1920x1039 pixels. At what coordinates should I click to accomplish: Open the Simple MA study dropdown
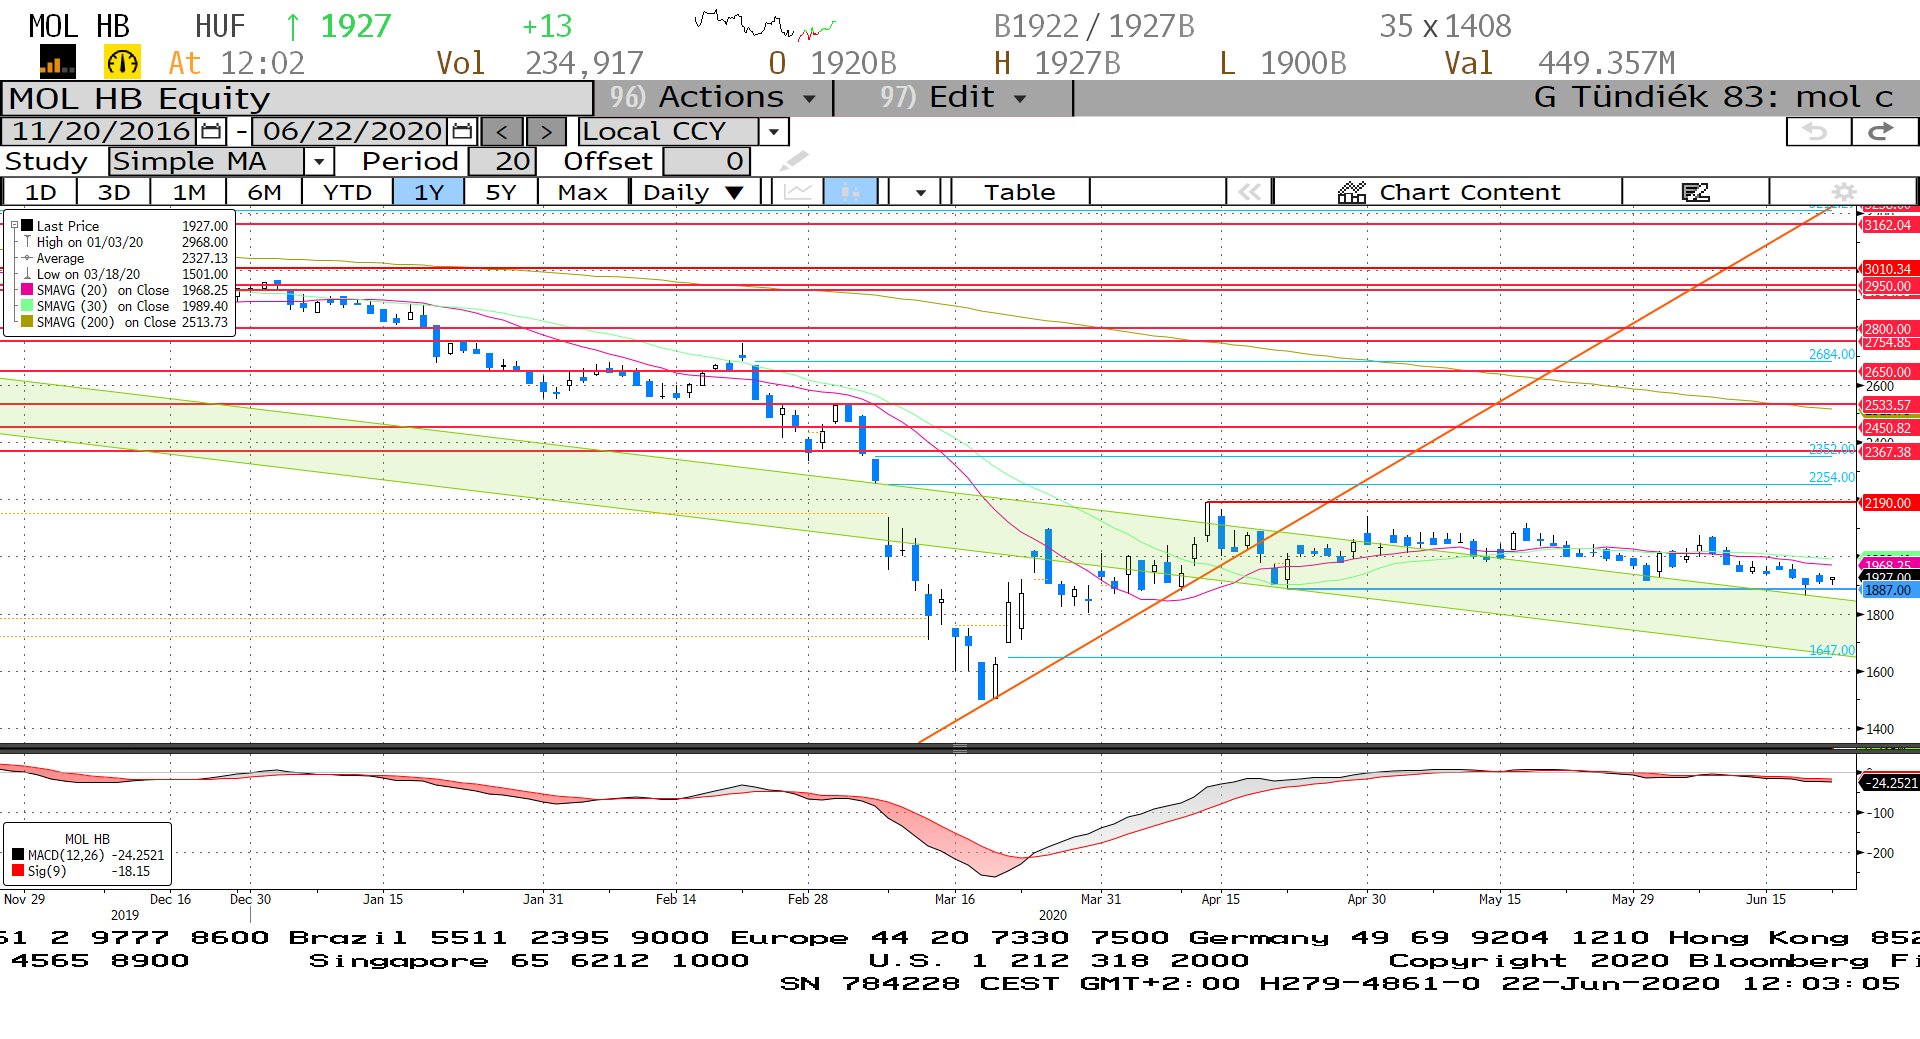(318, 161)
